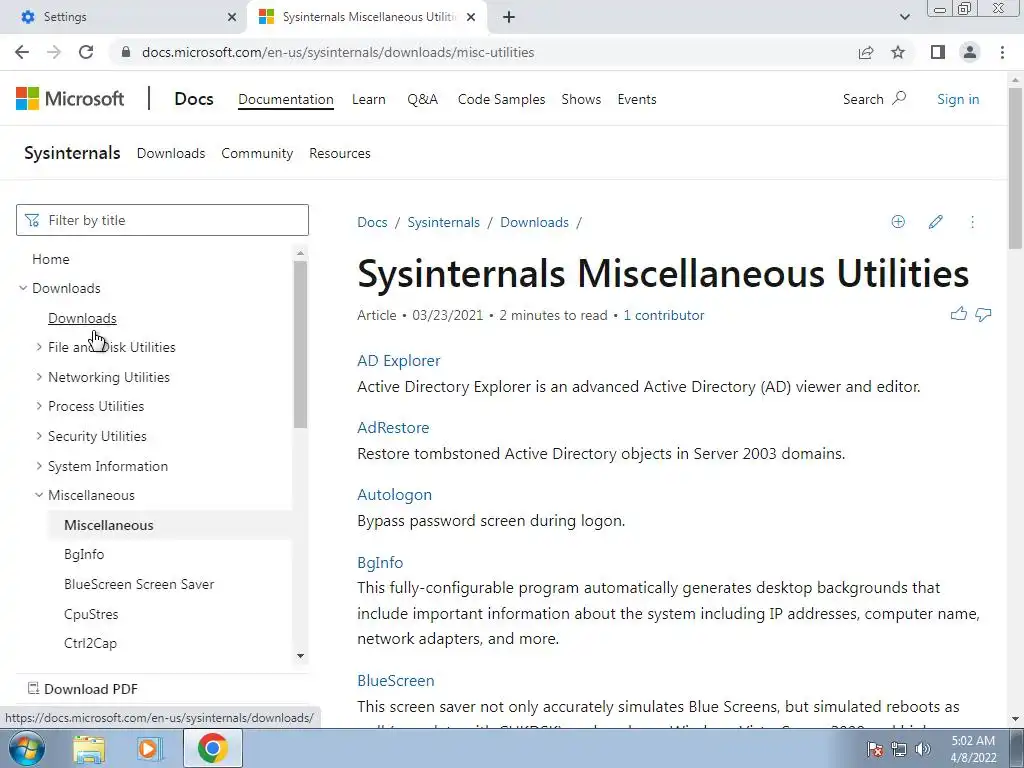
Task: Open the Chrome profile avatar
Action: click(970, 52)
